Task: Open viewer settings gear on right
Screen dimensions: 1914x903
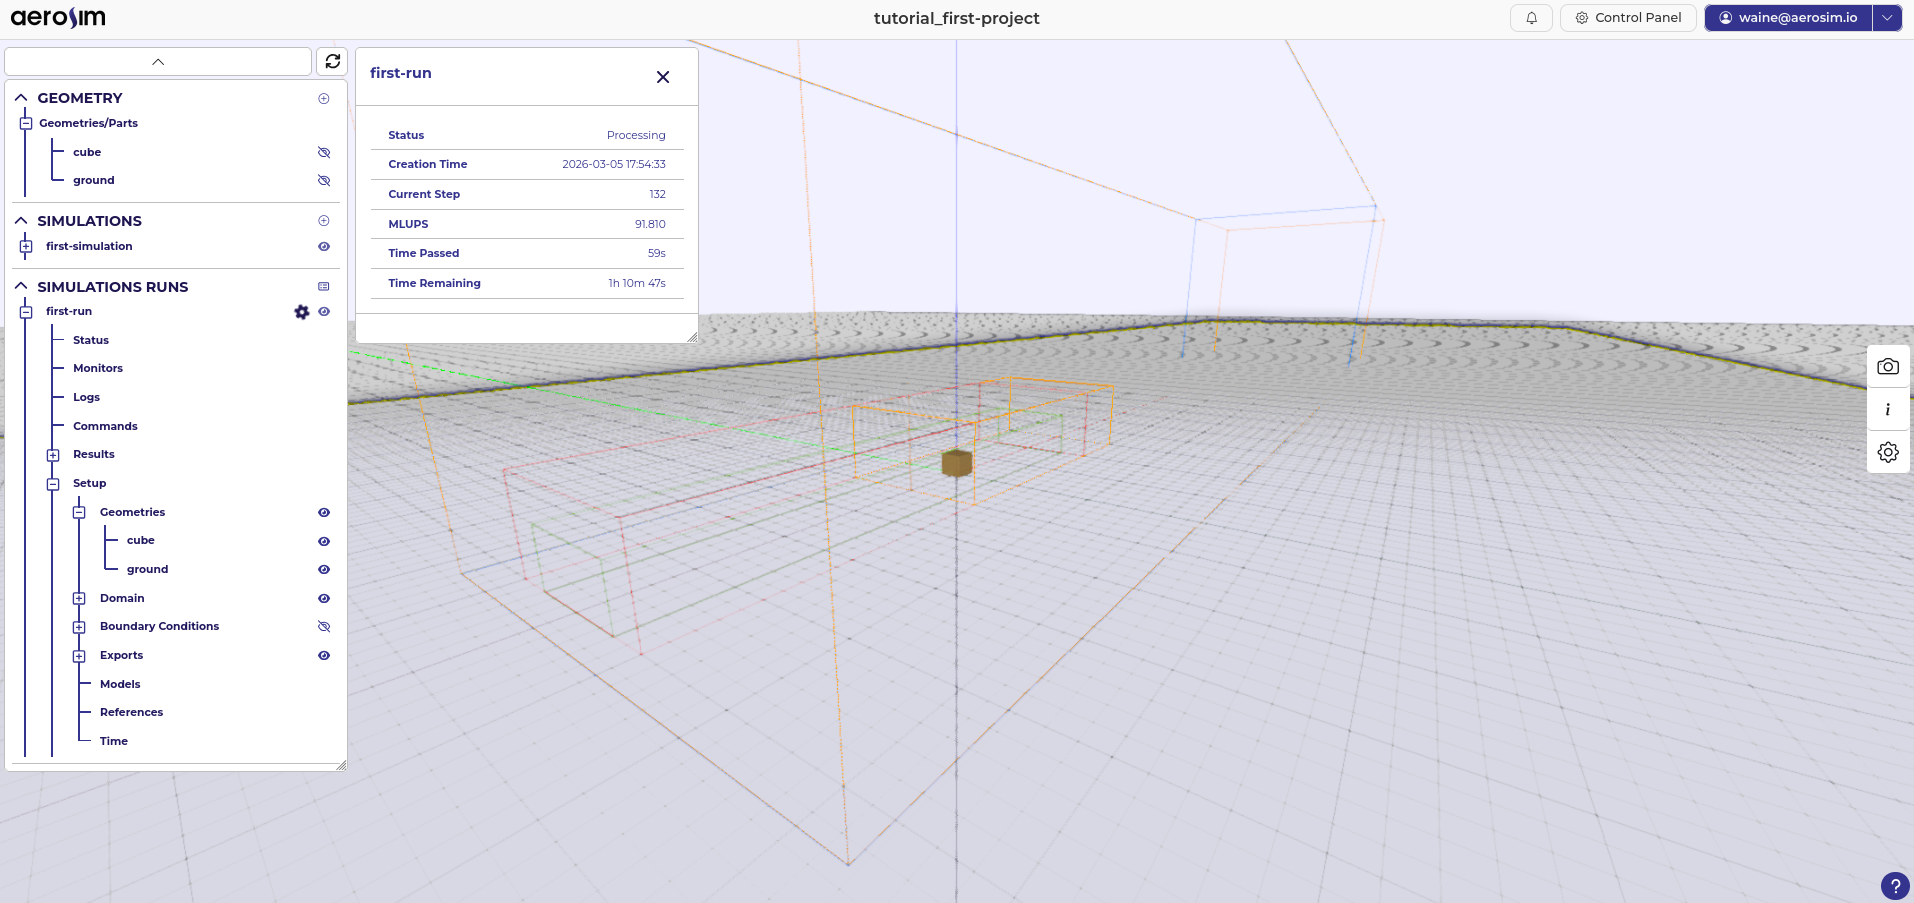Action: 1887,453
